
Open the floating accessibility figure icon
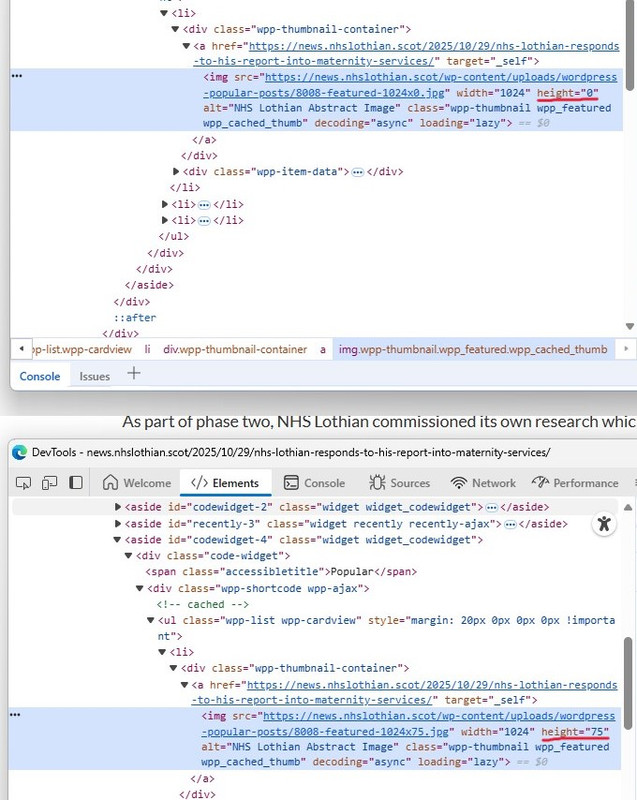604,523
